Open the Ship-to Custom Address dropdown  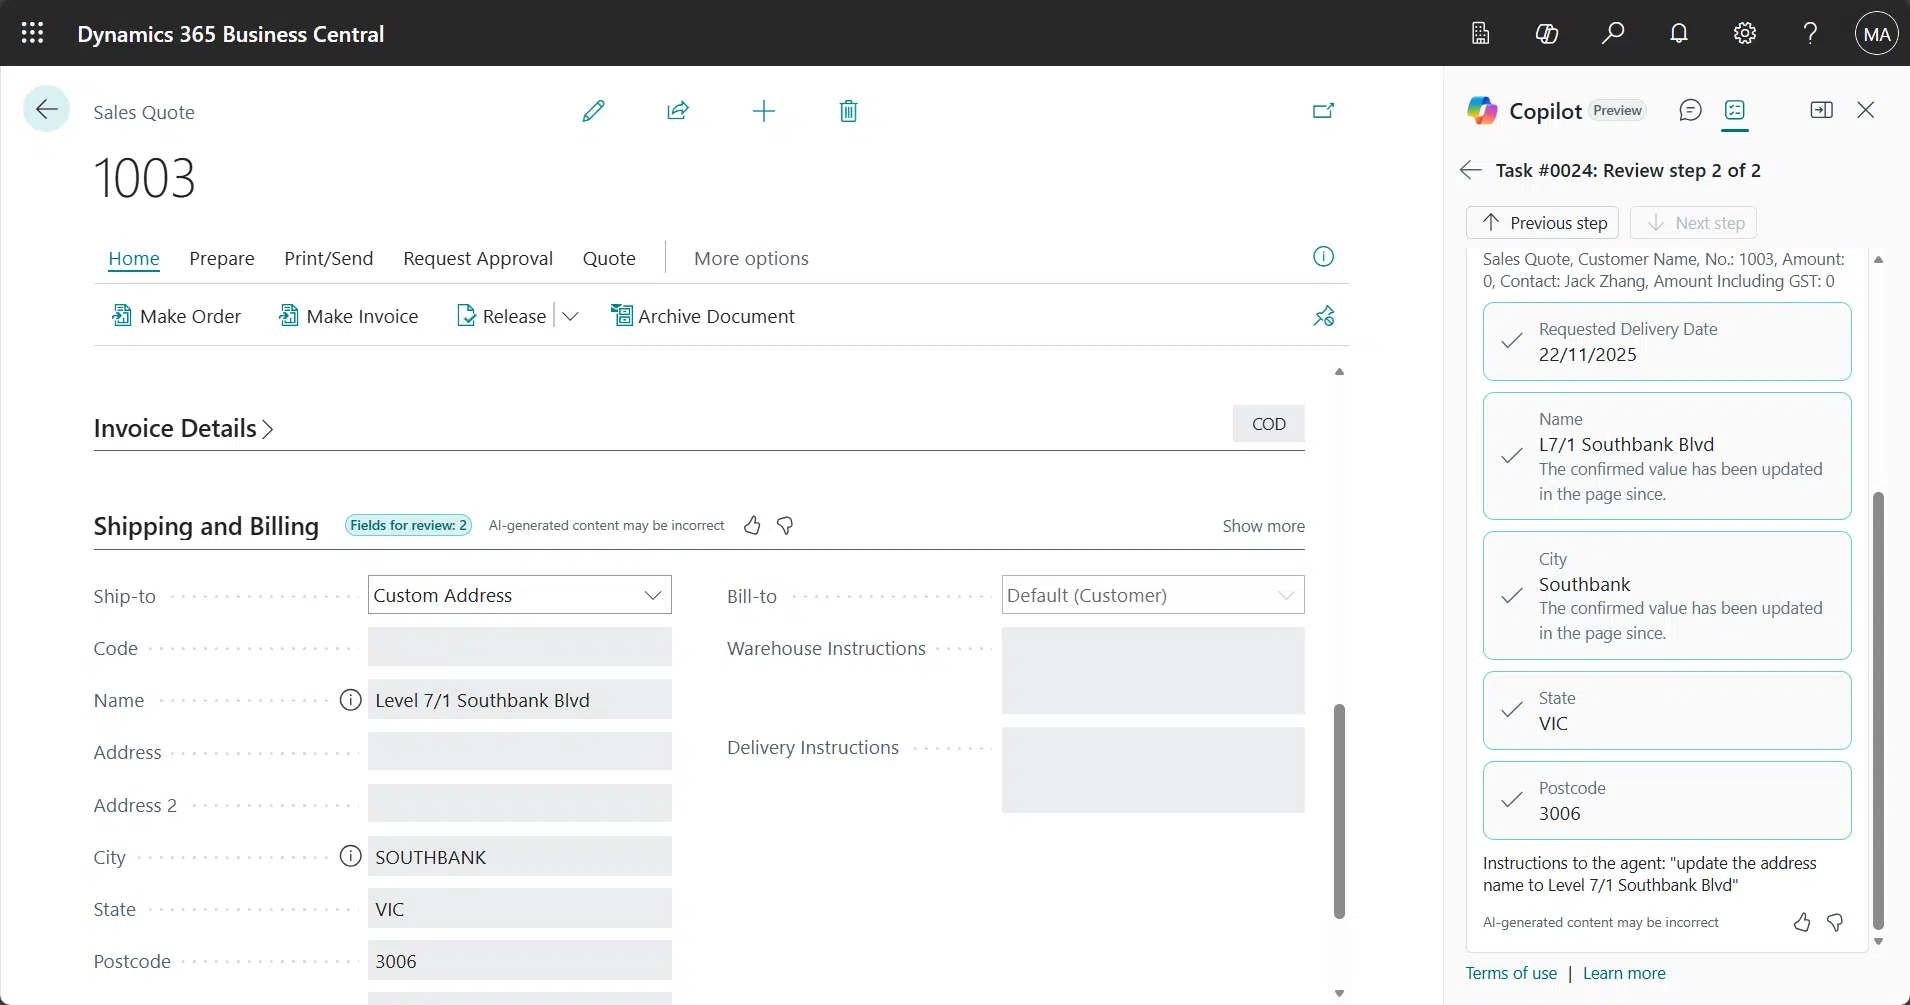[653, 595]
